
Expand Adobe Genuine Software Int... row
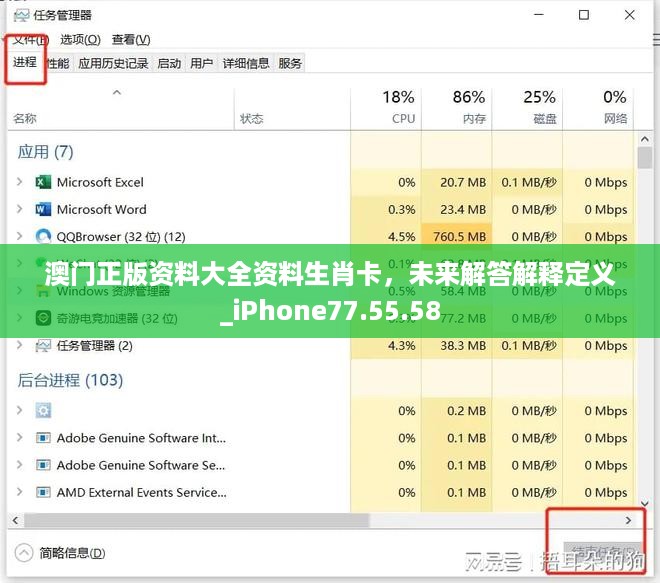[x=19, y=437]
